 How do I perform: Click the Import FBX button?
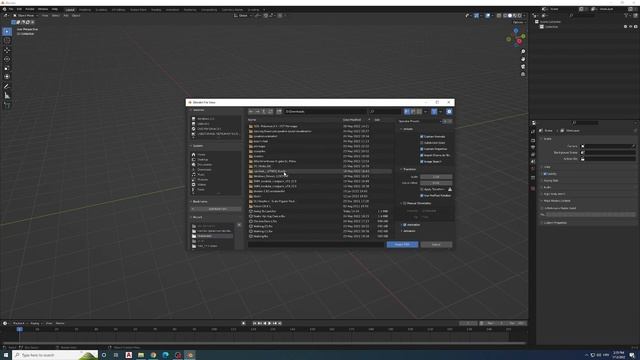tap(402, 244)
